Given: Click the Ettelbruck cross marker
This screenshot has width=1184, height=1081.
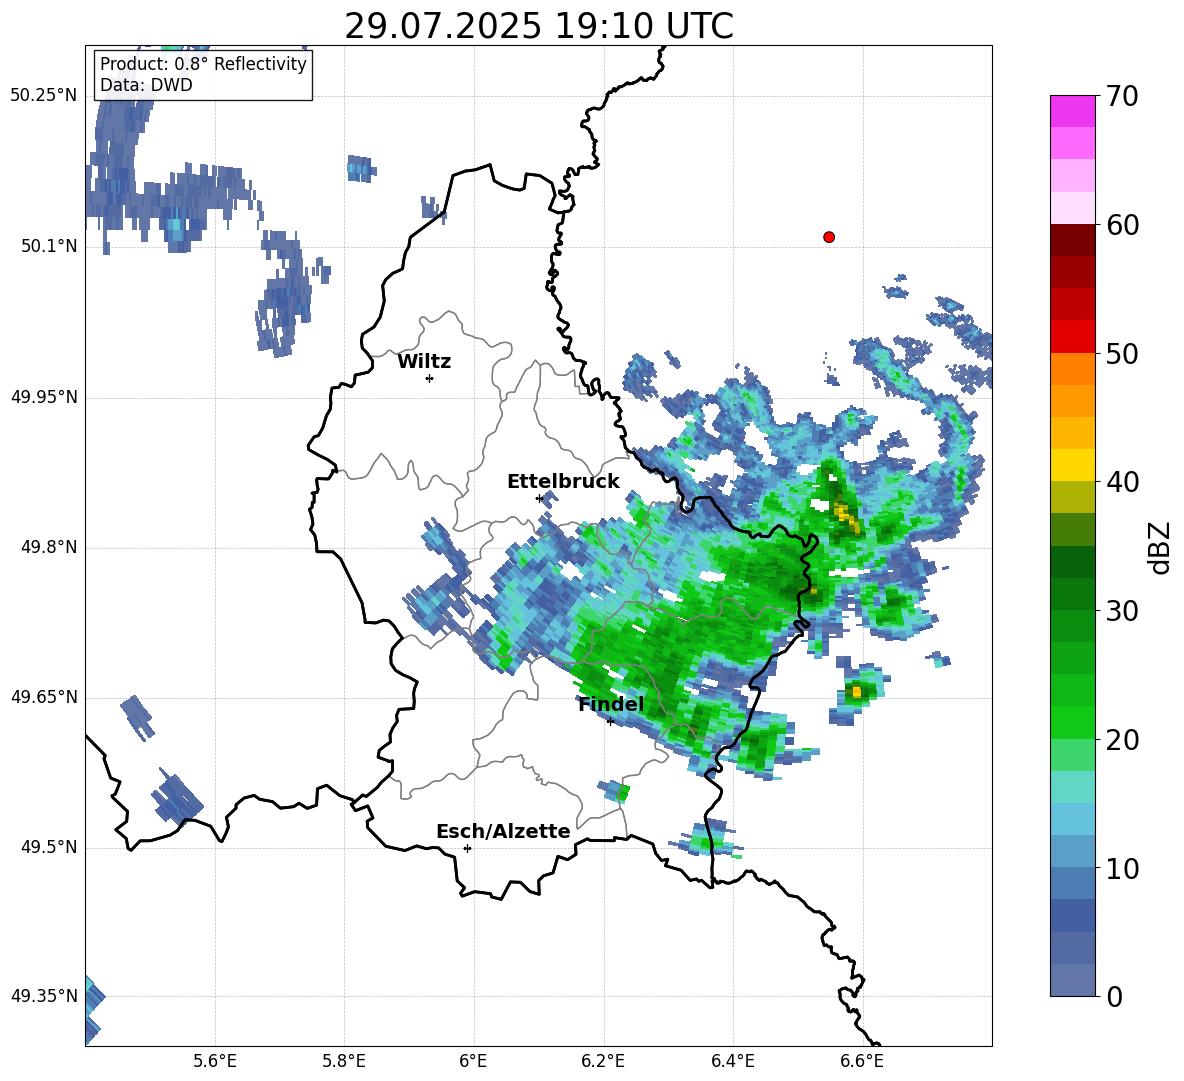Looking at the screenshot, I should tap(539, 499).
